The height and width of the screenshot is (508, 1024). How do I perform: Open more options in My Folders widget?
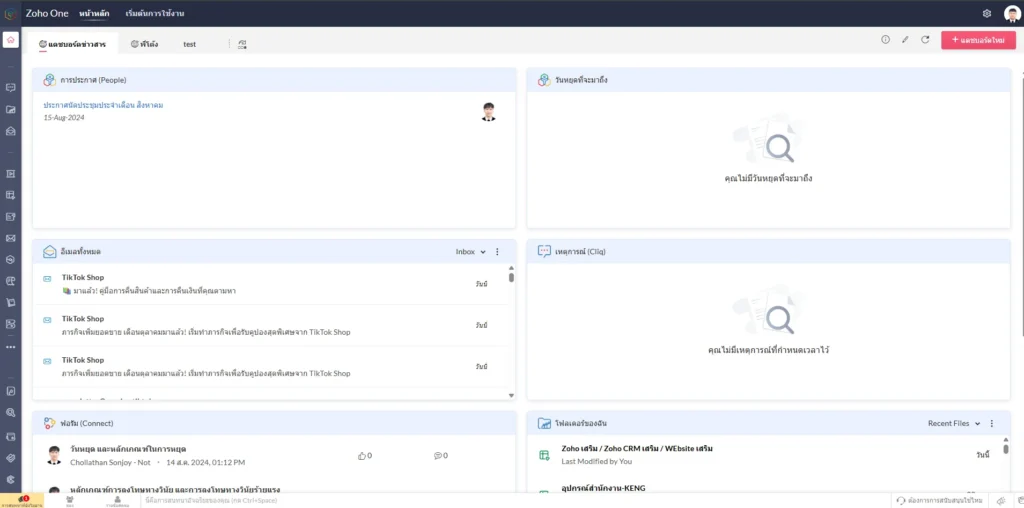(991, 423)
